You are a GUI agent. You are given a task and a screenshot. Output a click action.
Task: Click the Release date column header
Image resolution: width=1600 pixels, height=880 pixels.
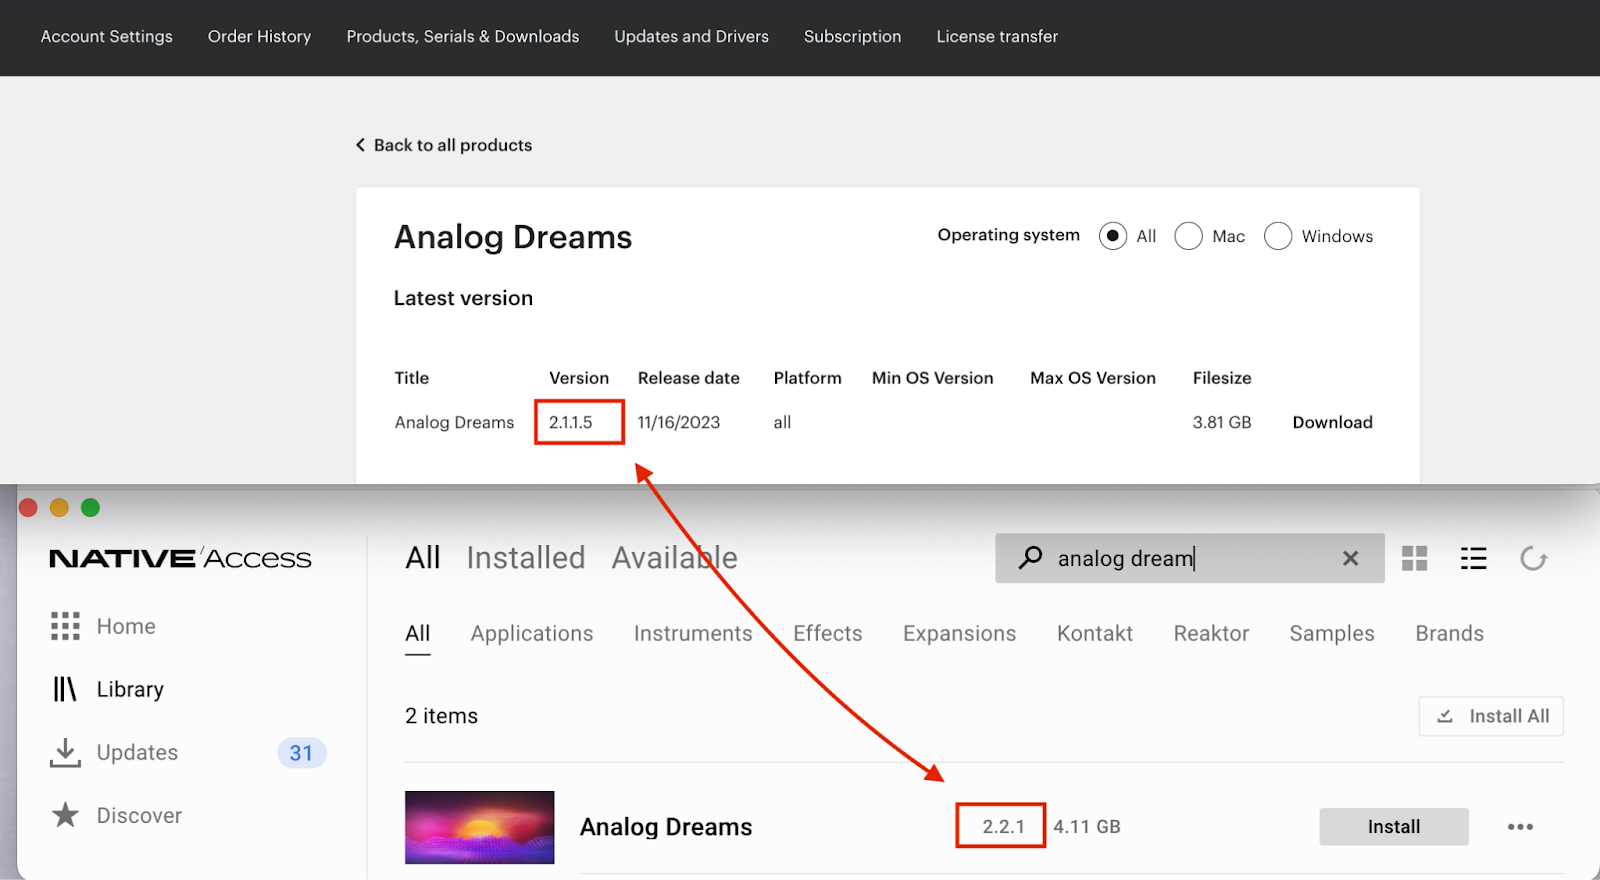689,378
